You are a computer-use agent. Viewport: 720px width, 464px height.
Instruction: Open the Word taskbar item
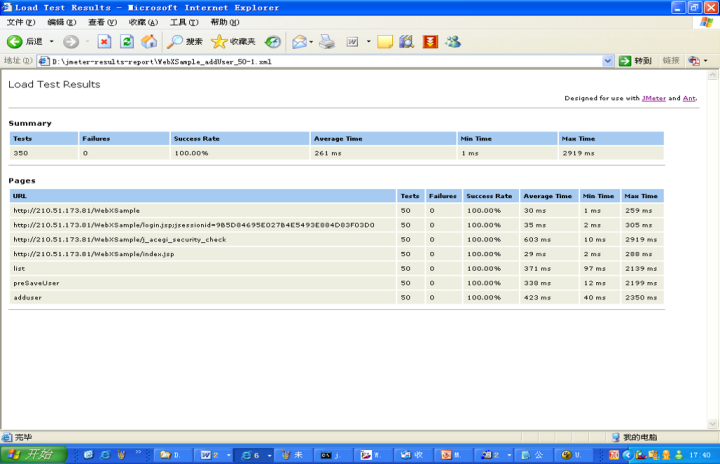click(210, 455)
